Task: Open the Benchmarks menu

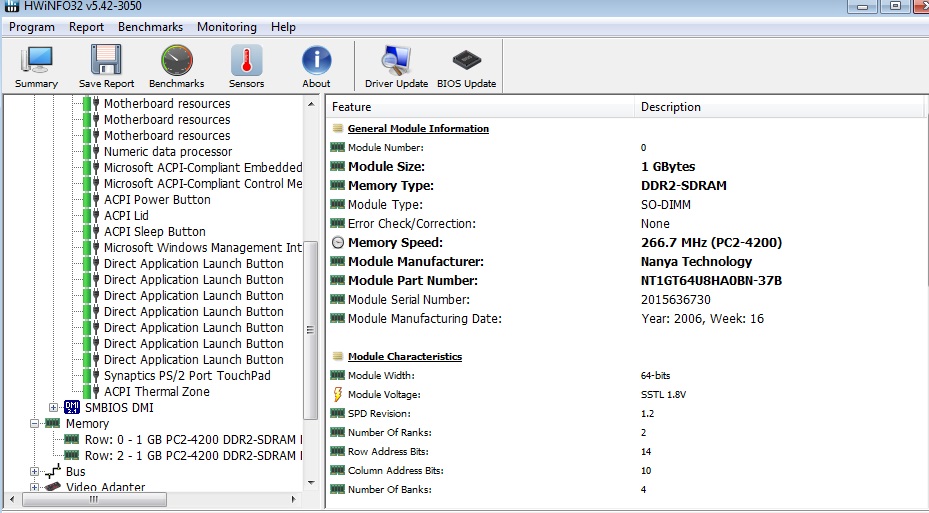Action: click(x=150, y=27)
